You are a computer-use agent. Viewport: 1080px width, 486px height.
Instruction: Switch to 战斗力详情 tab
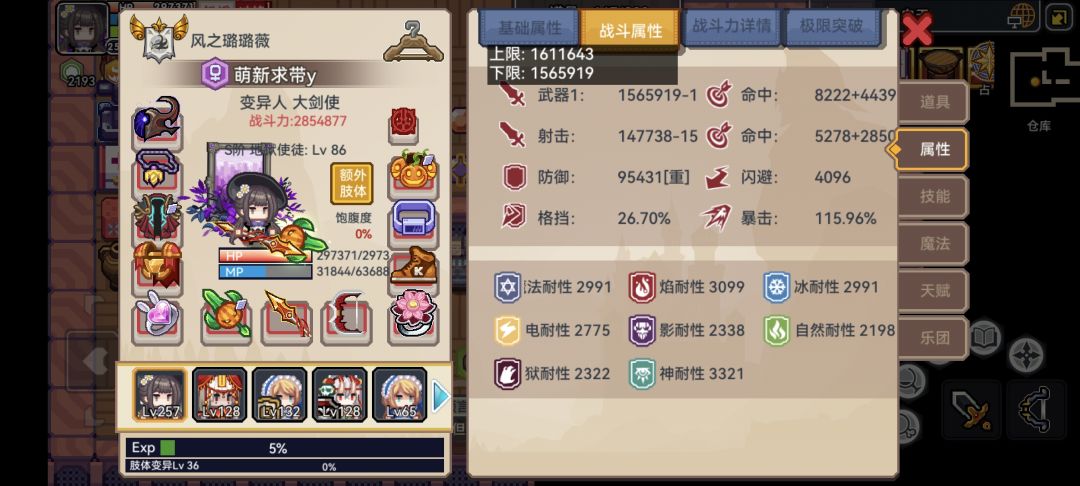click(731, 28)
